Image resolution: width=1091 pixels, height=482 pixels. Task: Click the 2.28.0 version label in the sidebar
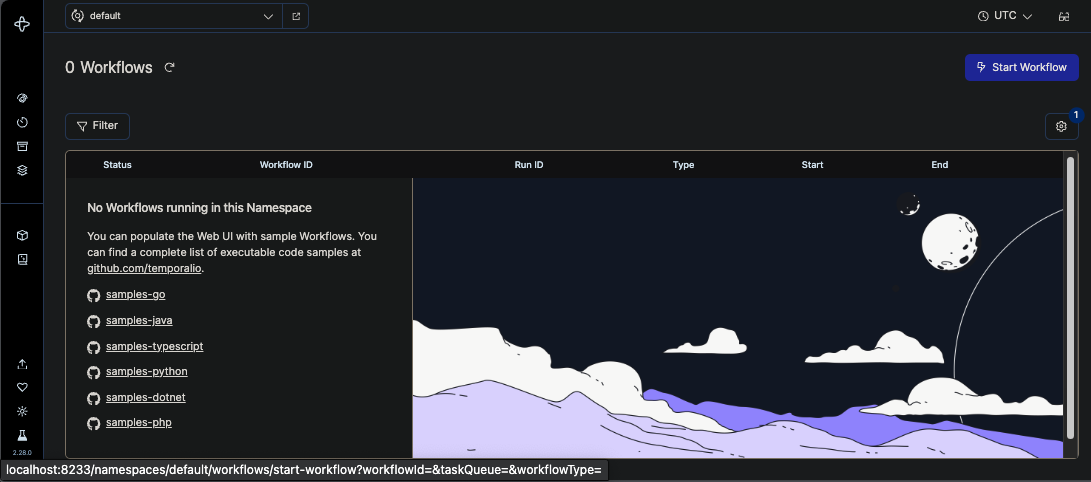[x=22, y=453]
